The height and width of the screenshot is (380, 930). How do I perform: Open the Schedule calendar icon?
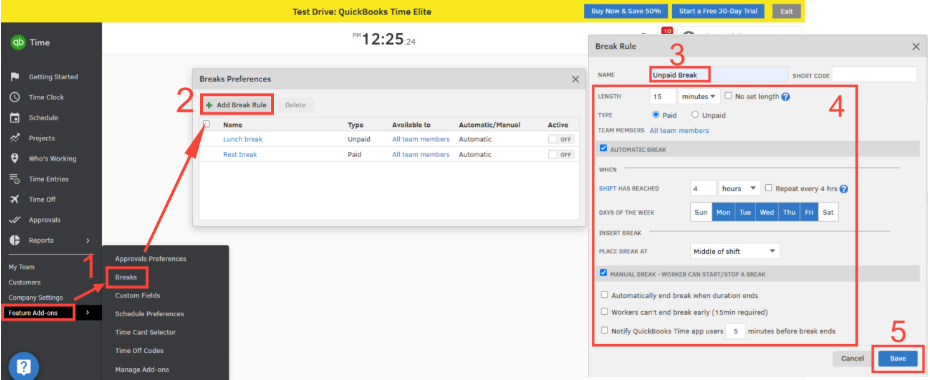tap(15, 118)
